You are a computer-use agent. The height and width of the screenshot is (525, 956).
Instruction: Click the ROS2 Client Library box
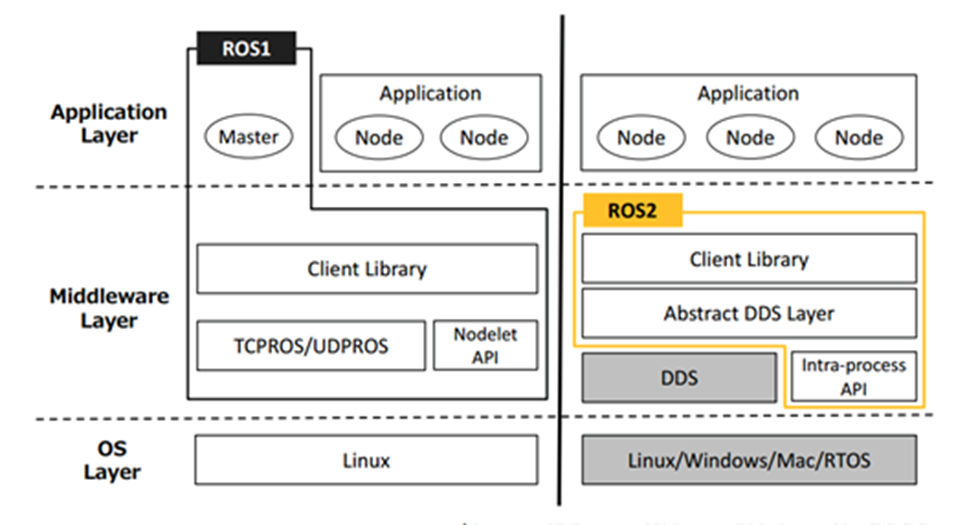pos(749,259)
